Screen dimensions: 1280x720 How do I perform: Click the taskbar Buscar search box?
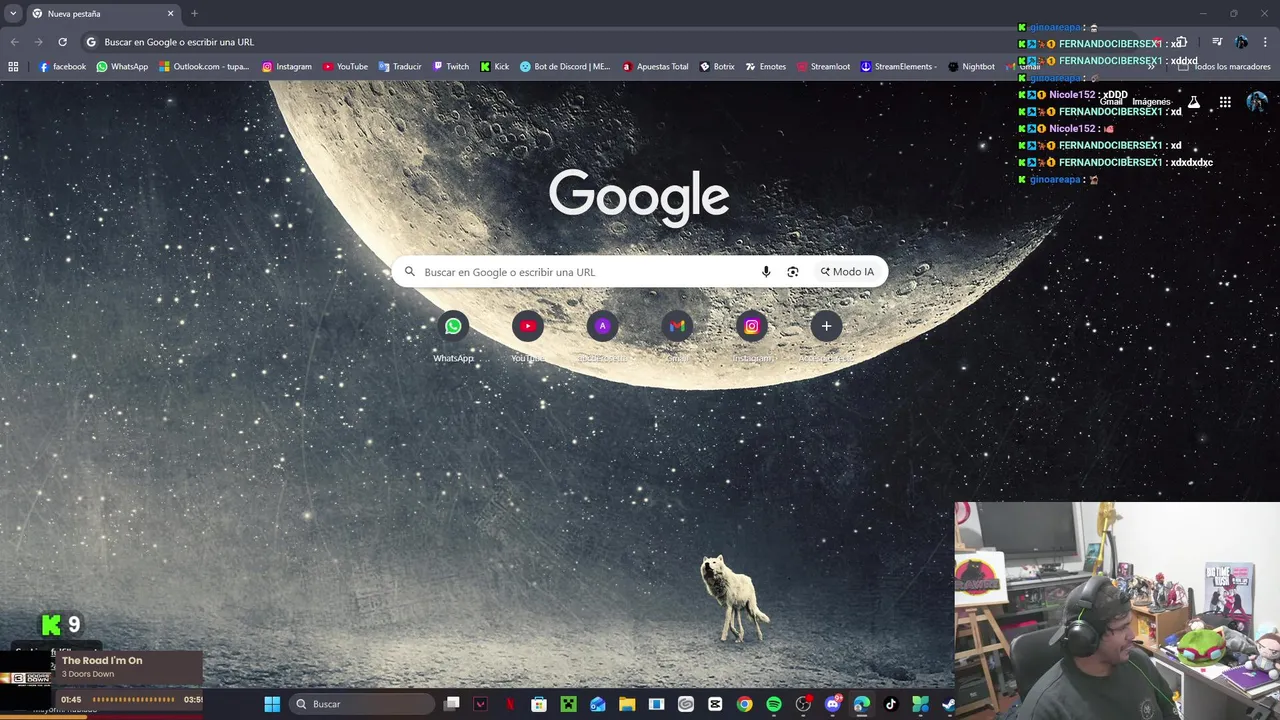tap(361, 704)
